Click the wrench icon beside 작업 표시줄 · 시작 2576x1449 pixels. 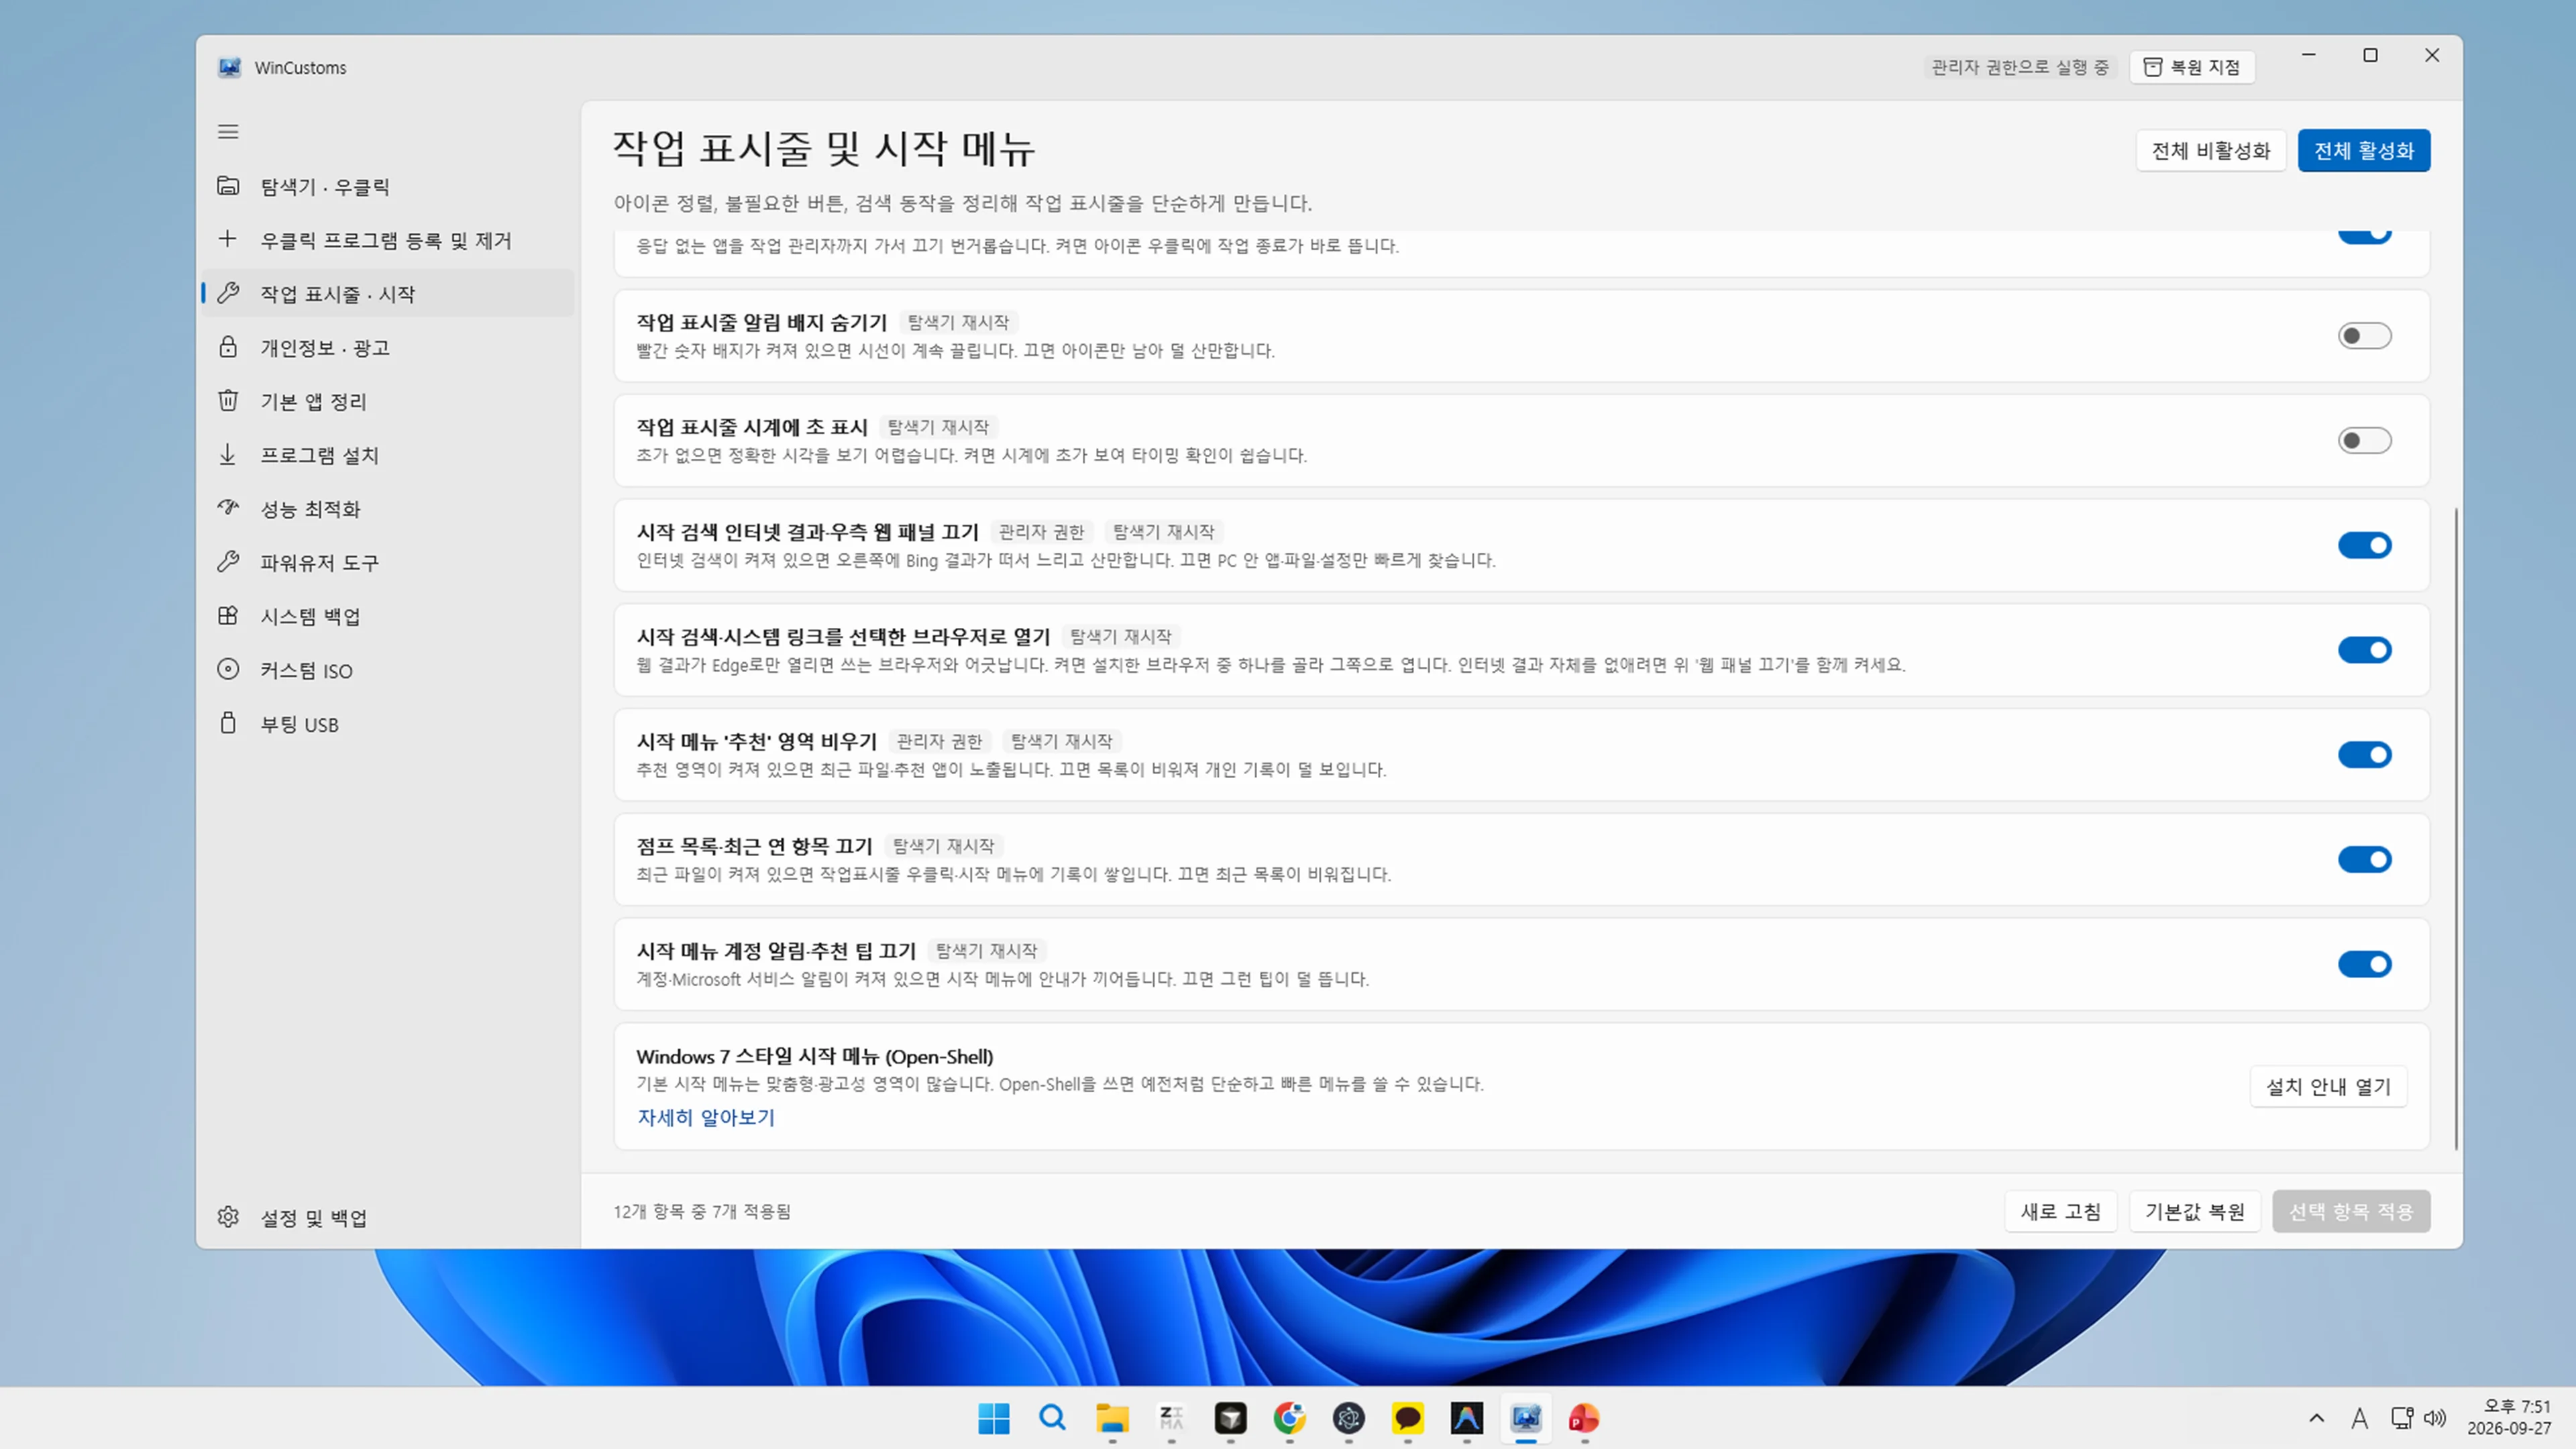[x=228, y=293]
